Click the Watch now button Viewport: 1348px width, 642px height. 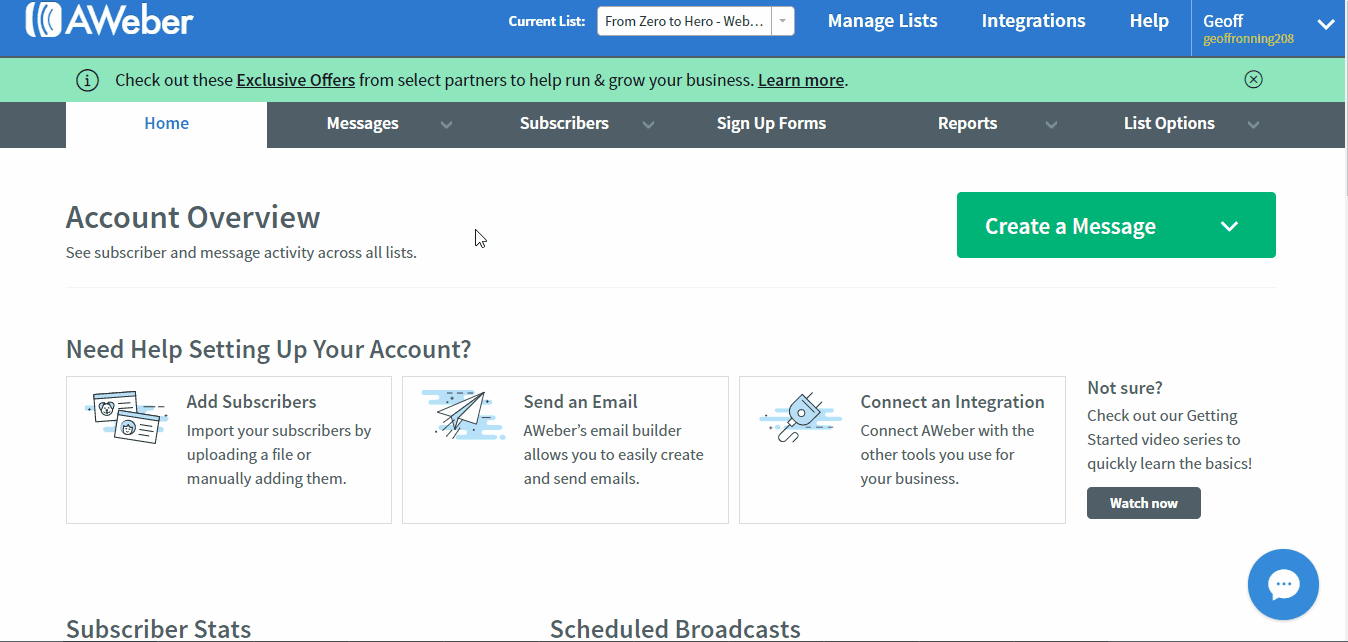(1143, 503)
